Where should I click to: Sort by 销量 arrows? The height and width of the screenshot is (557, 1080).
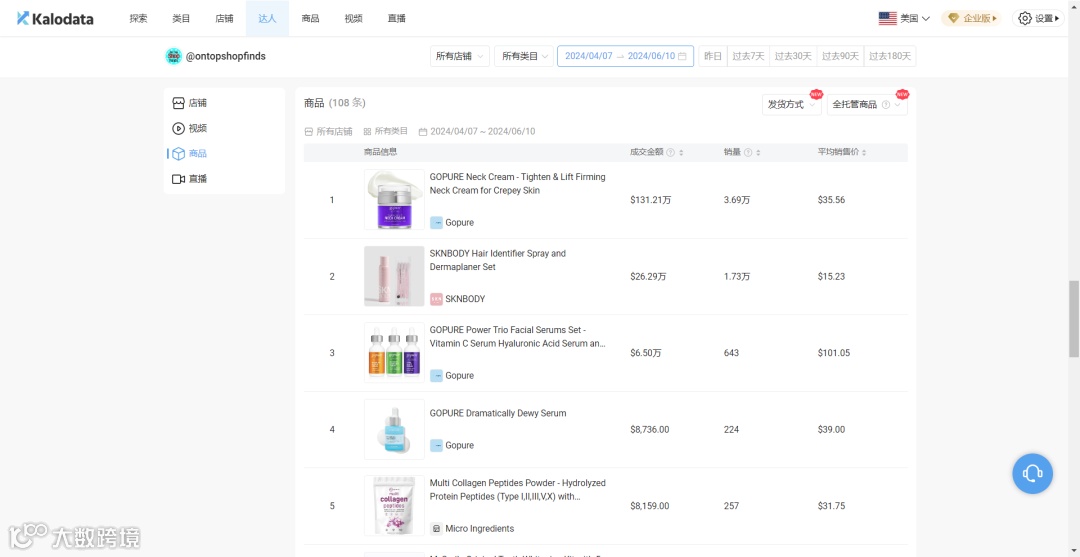click(x=758, y=153)
